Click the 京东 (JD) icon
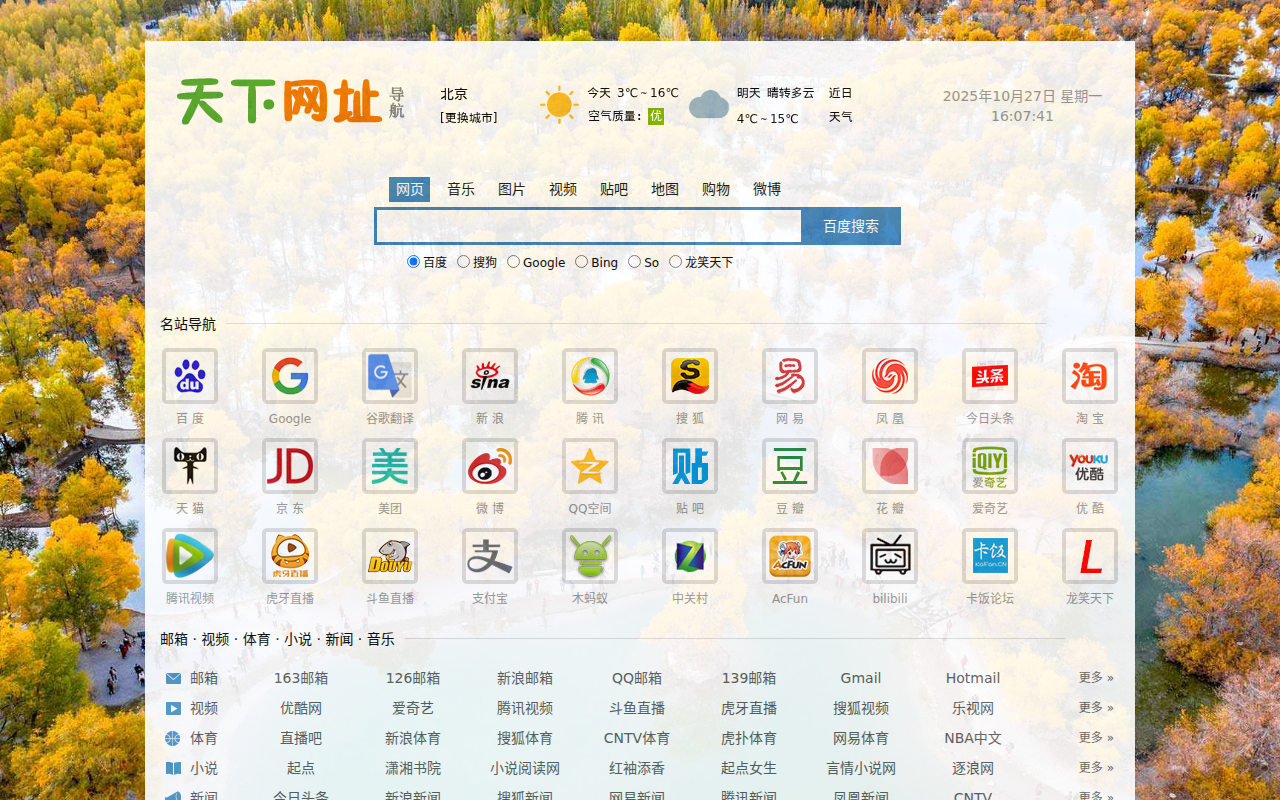Viewport: 1280px width, 800px height. click(x=289, y=467)
